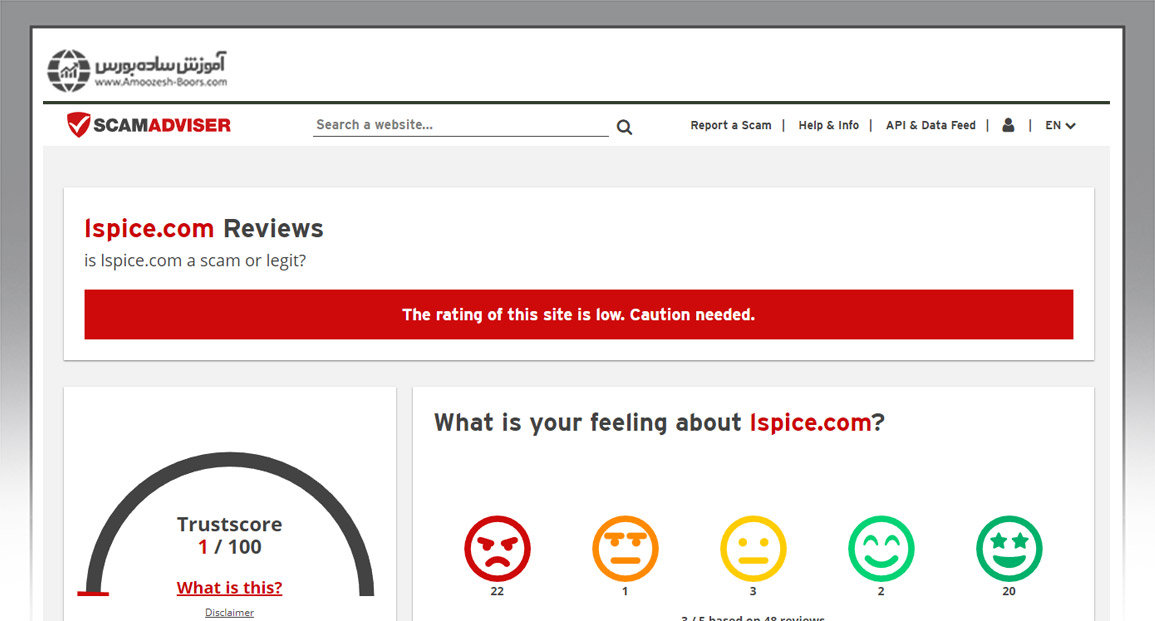Open the Report a Scam menu item
The width and height of the screenshot is (1155, 621).
(x=731, y=126)
